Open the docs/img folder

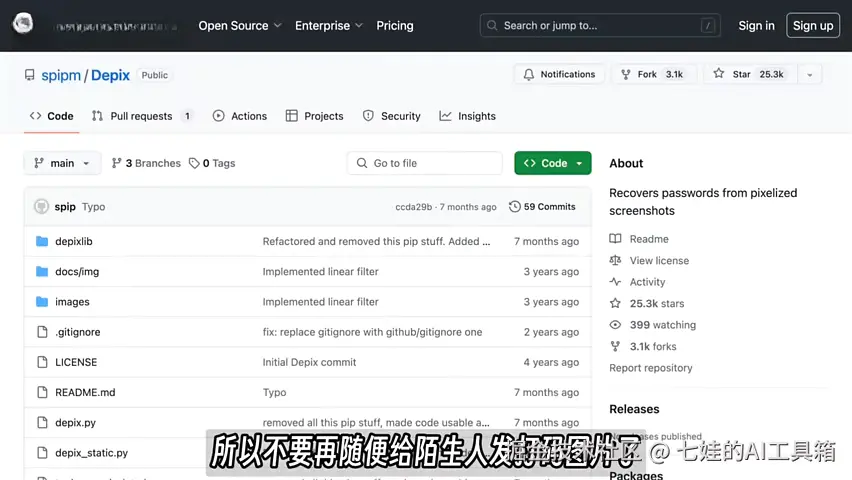point(77,271)
